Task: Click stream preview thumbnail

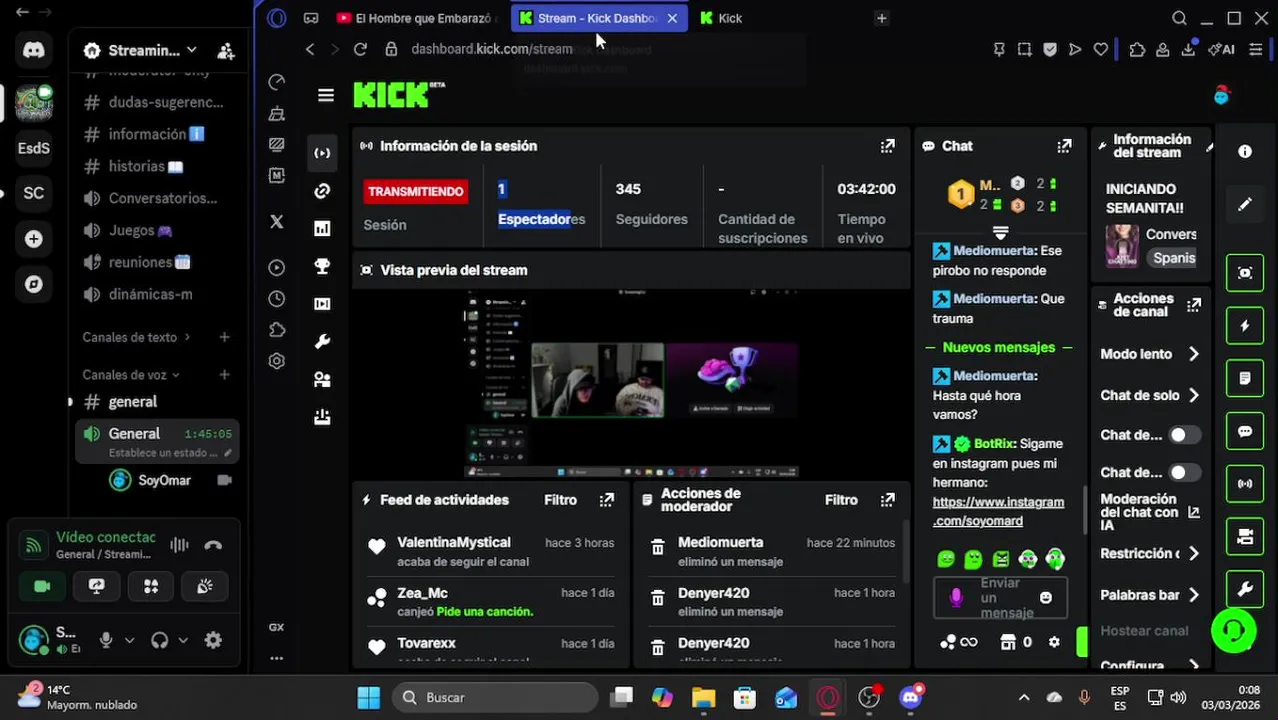Action: [x=631, y=384]
